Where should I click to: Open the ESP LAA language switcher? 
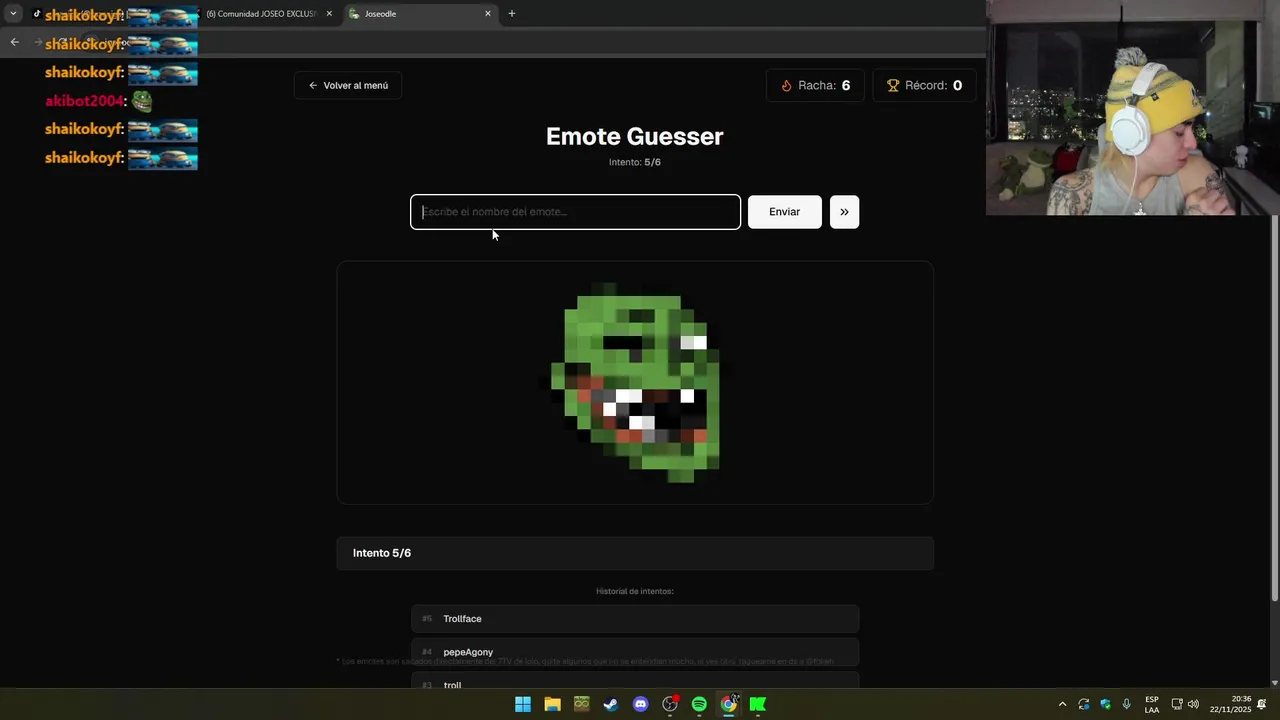pos(1152,704)
